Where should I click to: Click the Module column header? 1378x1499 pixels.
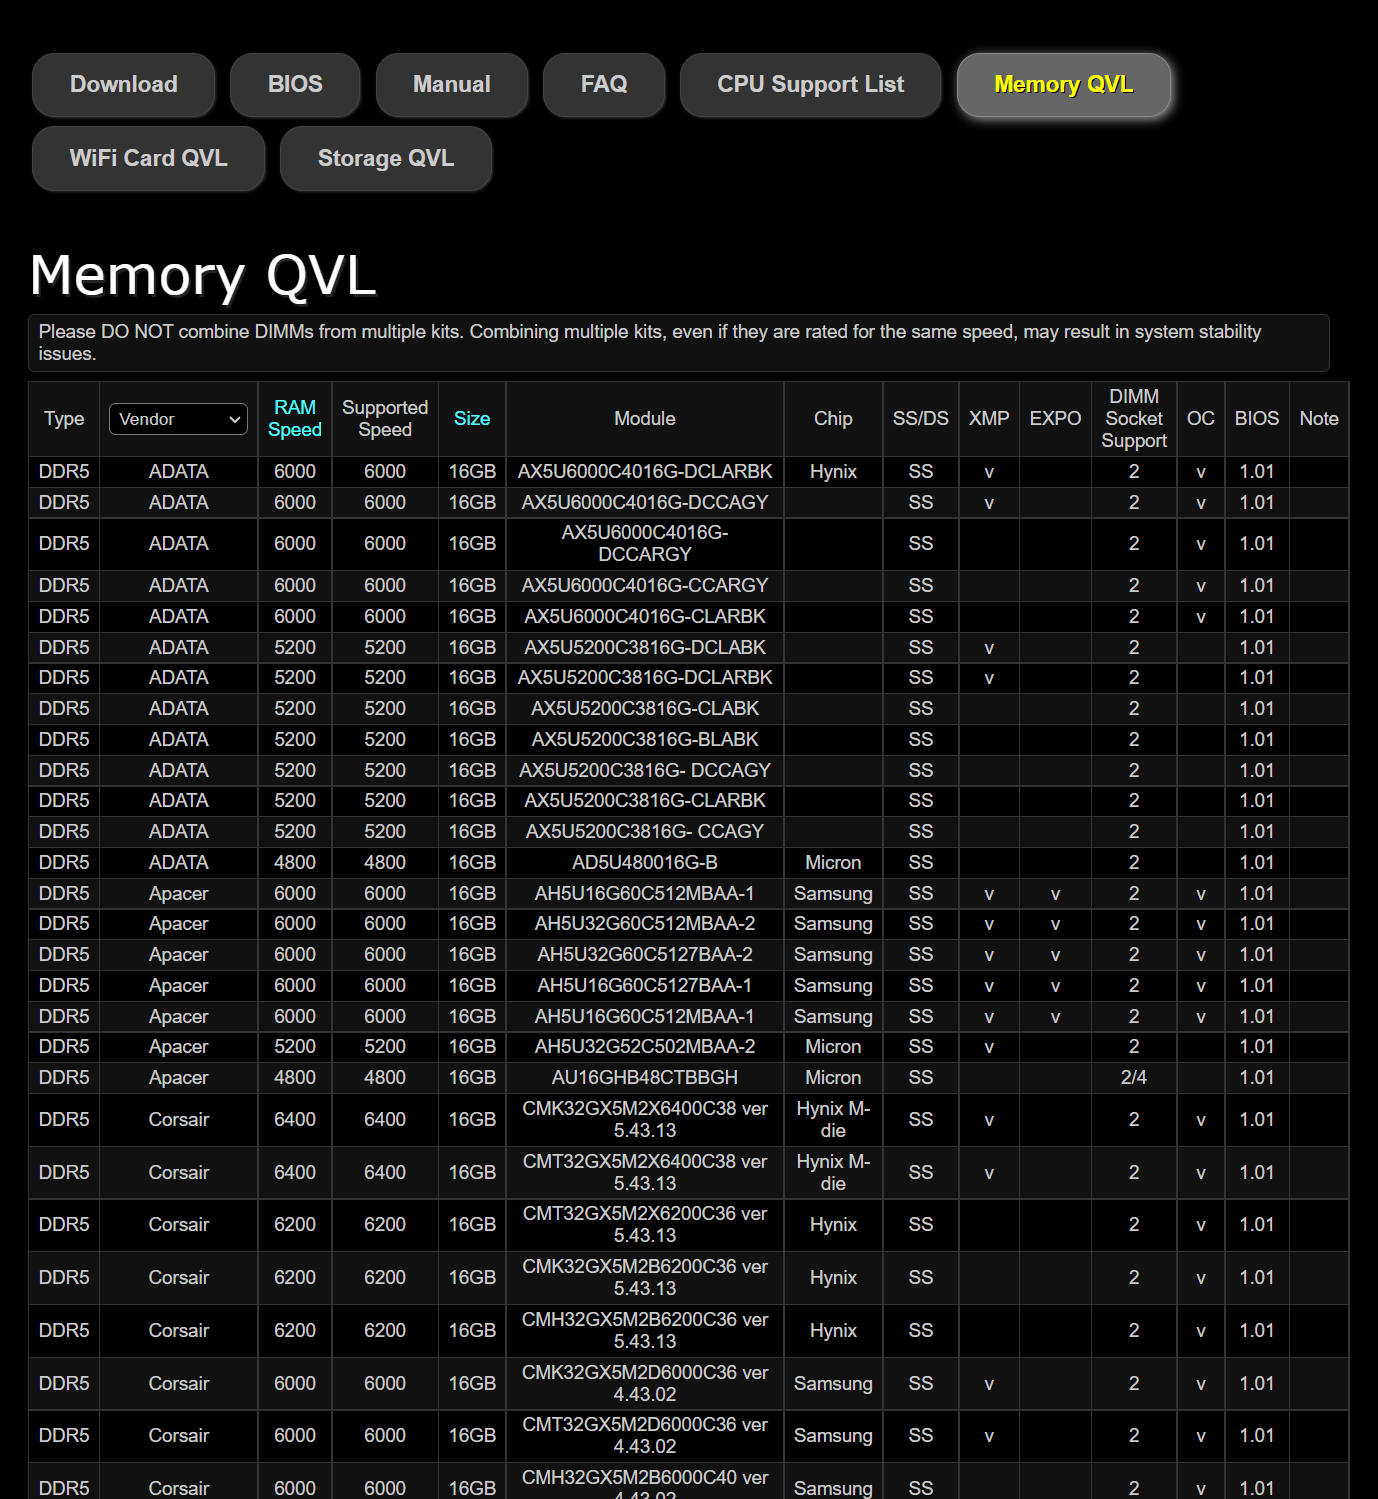(x=645, y=419)
